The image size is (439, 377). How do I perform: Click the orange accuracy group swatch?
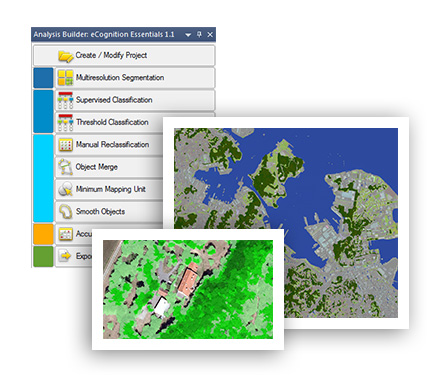point(43,234)
